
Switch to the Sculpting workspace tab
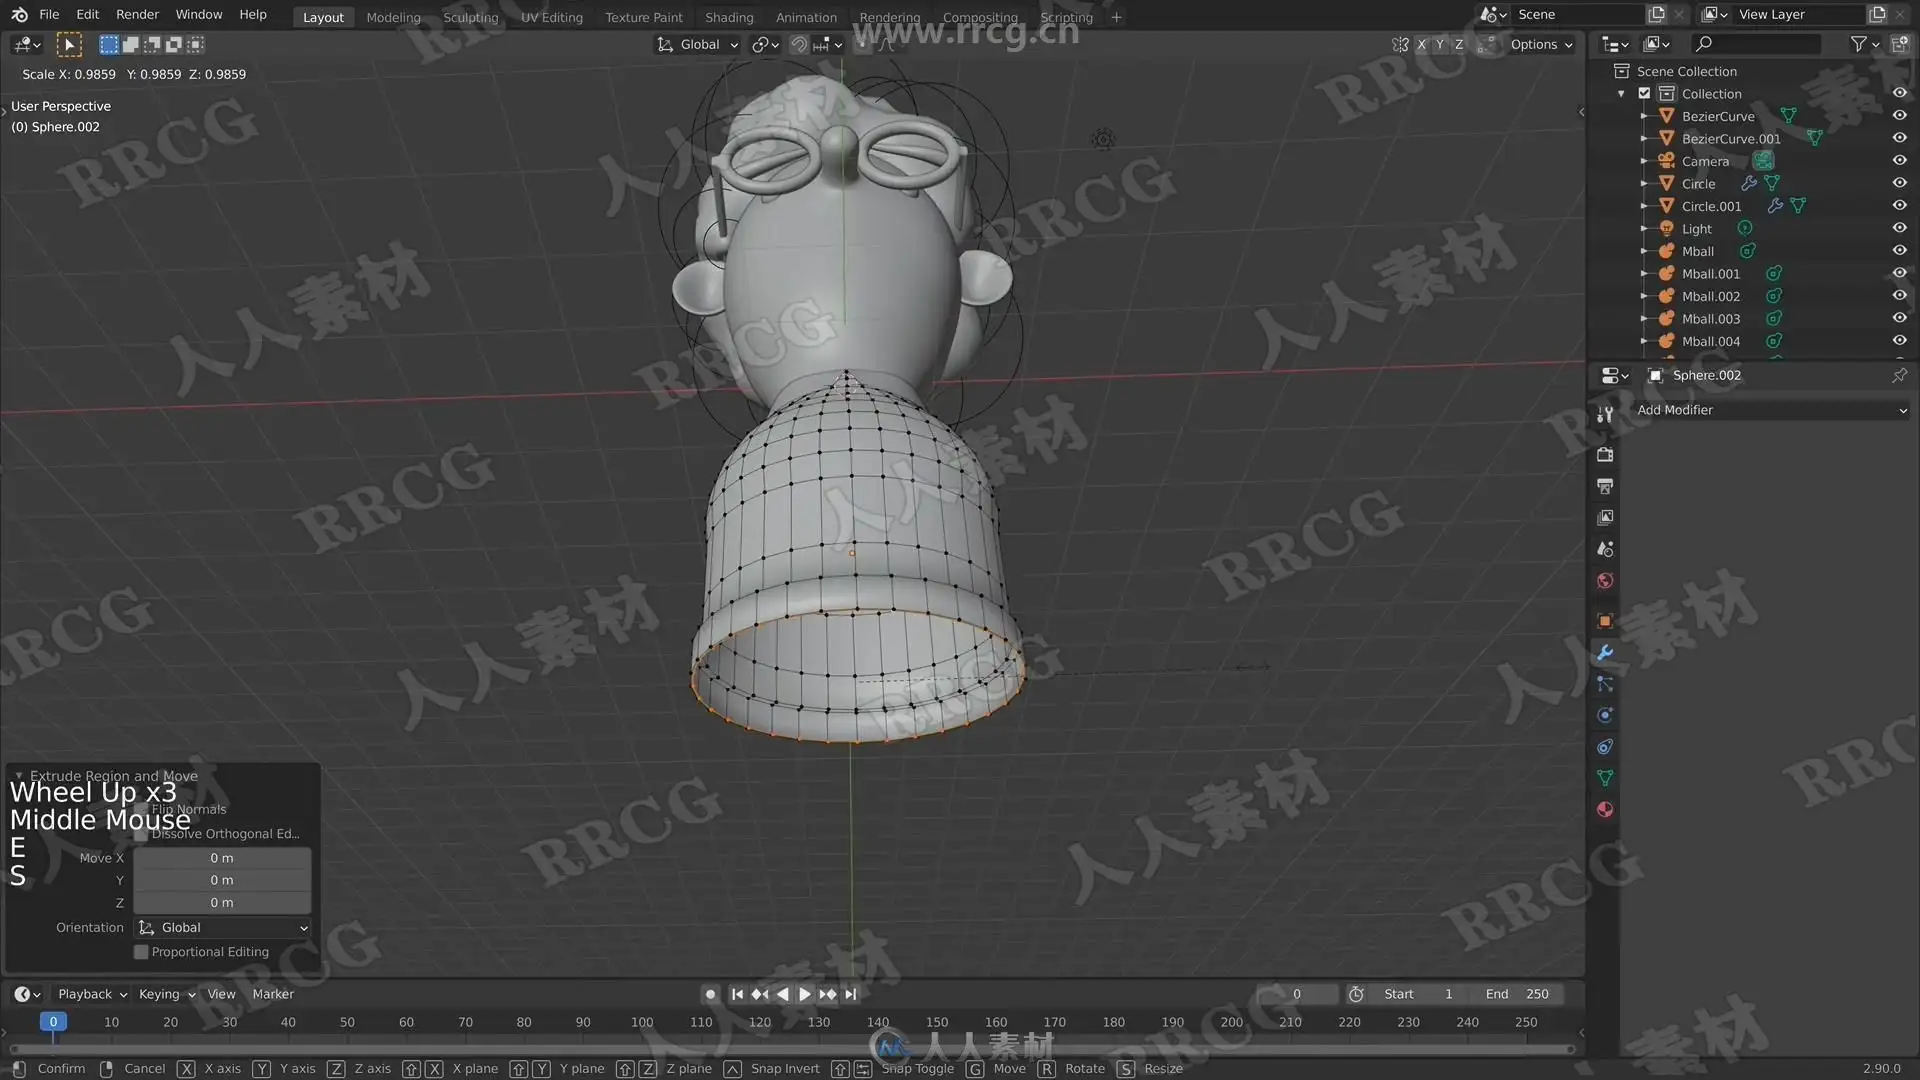[470, 17]
